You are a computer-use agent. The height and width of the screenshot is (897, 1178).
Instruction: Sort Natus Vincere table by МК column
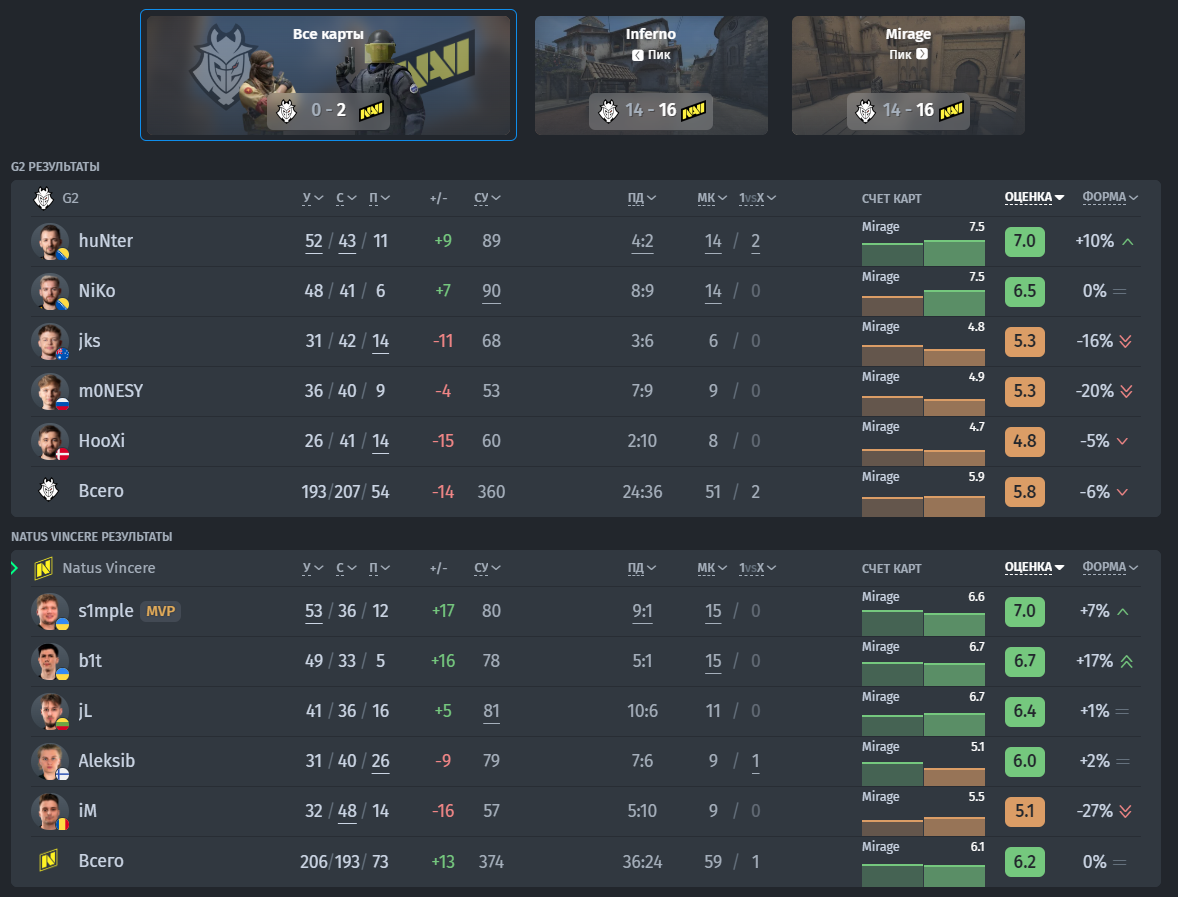(x=712, y=569)
